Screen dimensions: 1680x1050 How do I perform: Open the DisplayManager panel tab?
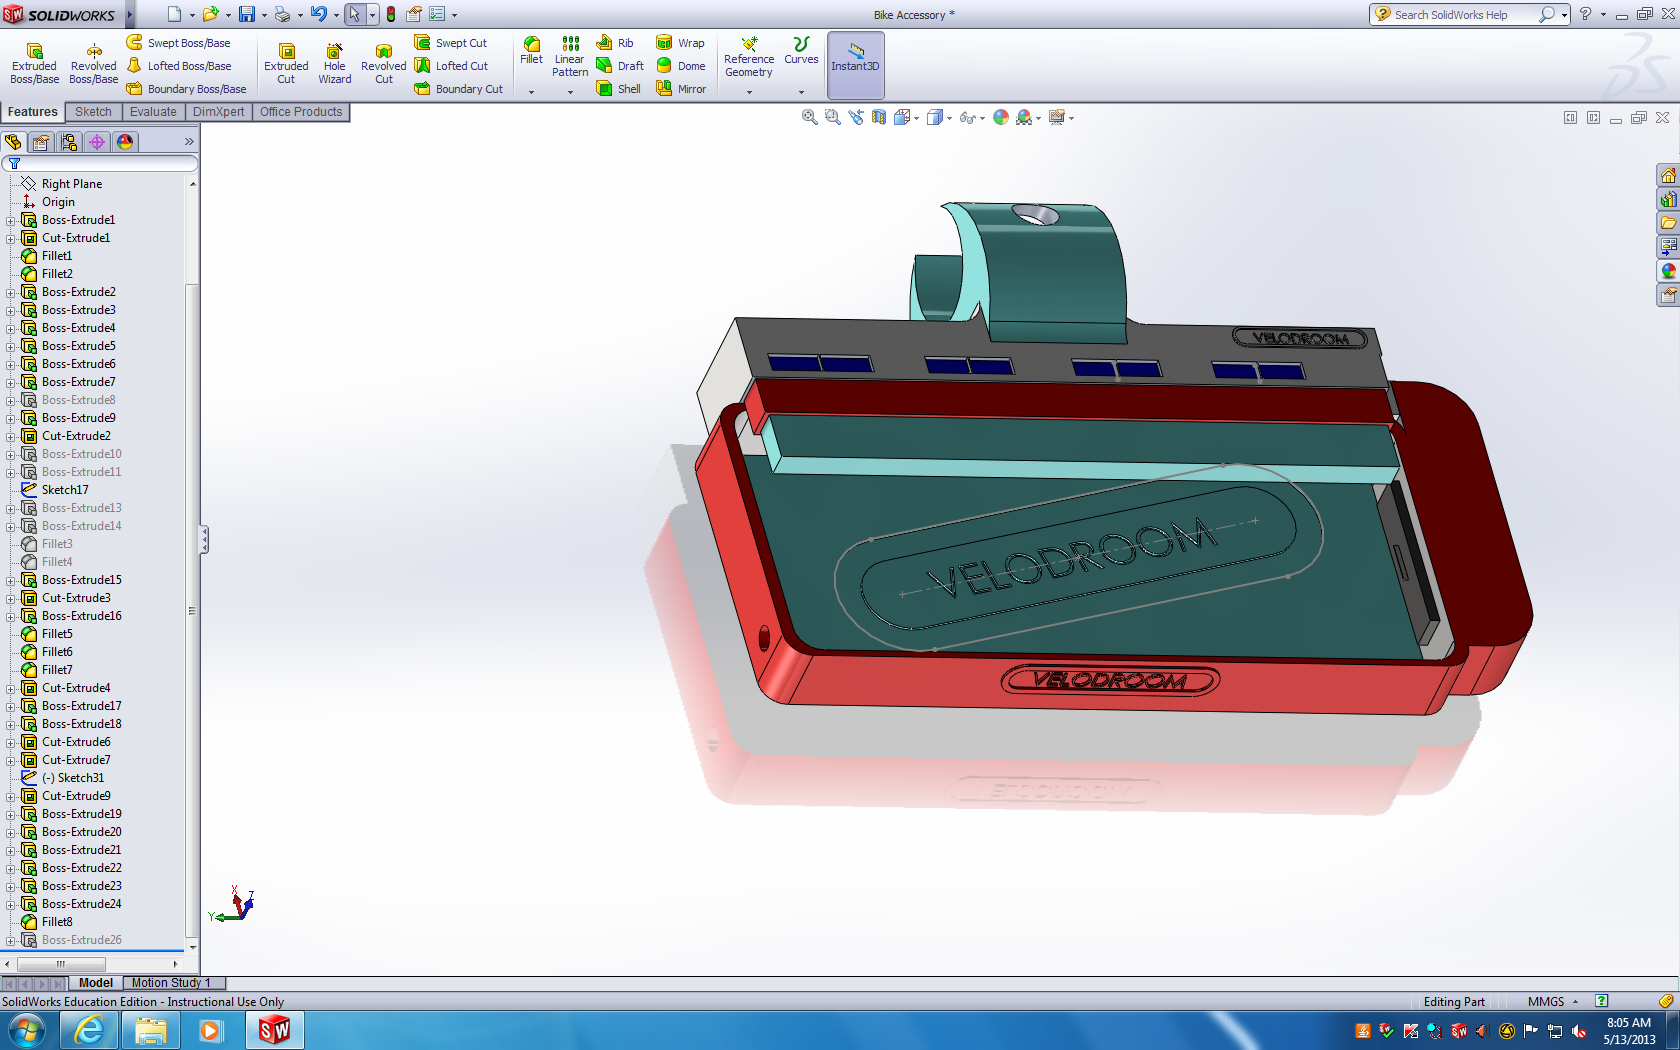pos(125,142)
